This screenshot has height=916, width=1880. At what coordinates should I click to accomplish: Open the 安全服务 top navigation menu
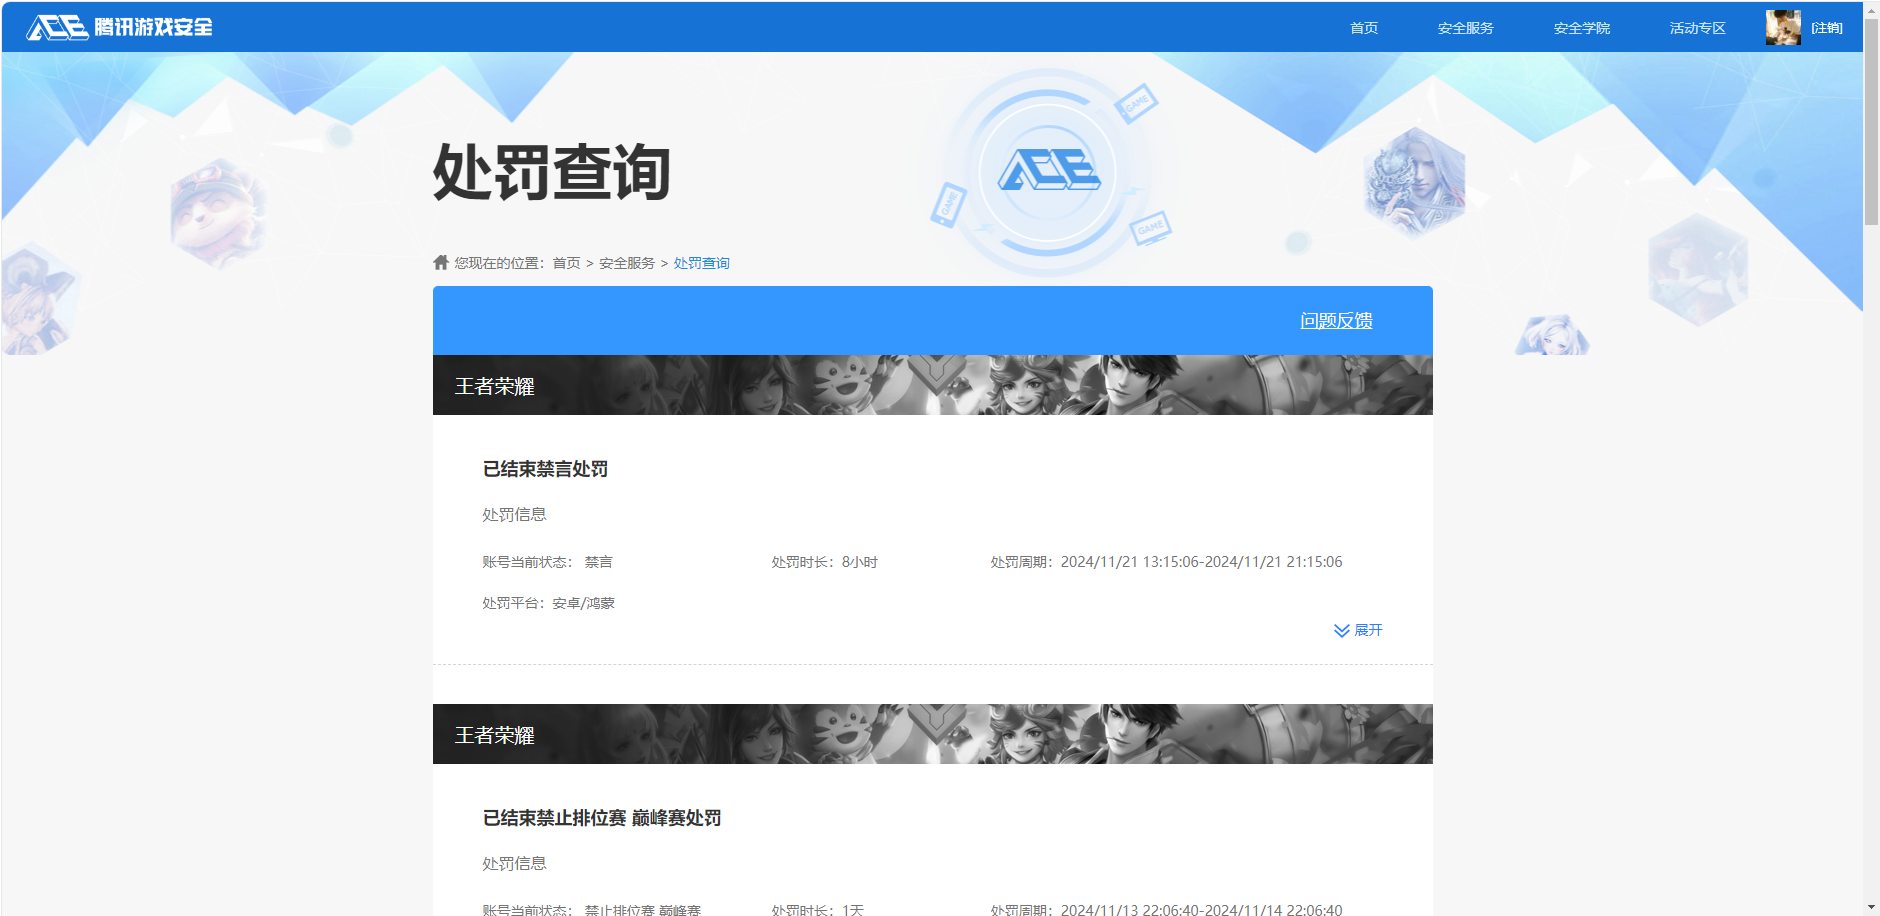coord(1465,28)
